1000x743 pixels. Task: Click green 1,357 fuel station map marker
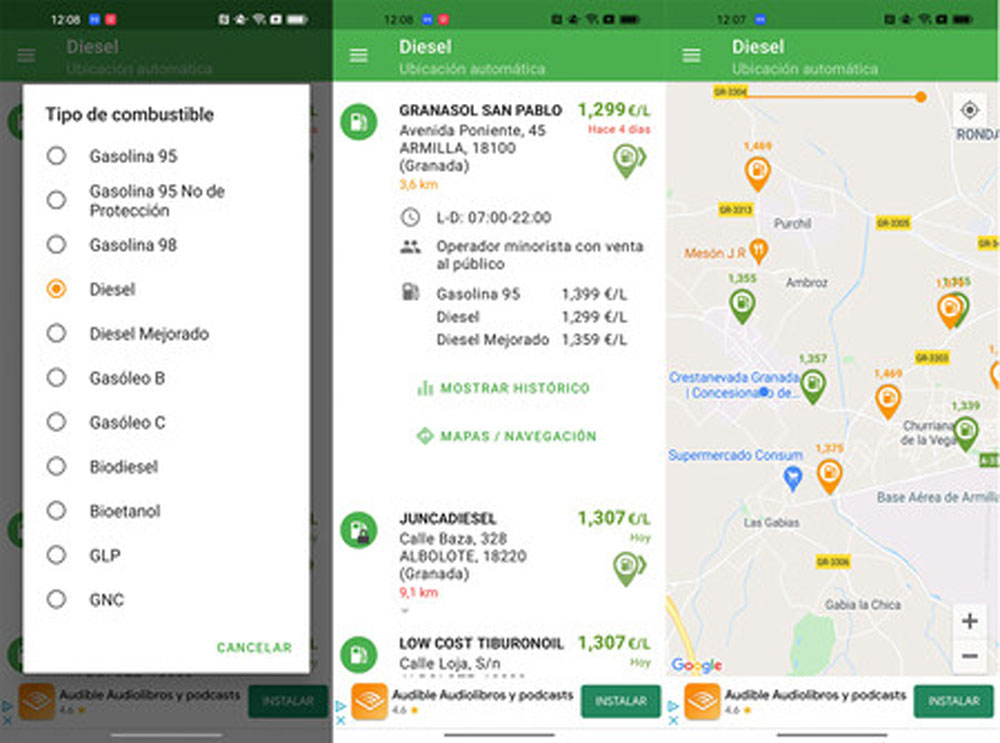(x=813, y=385)
